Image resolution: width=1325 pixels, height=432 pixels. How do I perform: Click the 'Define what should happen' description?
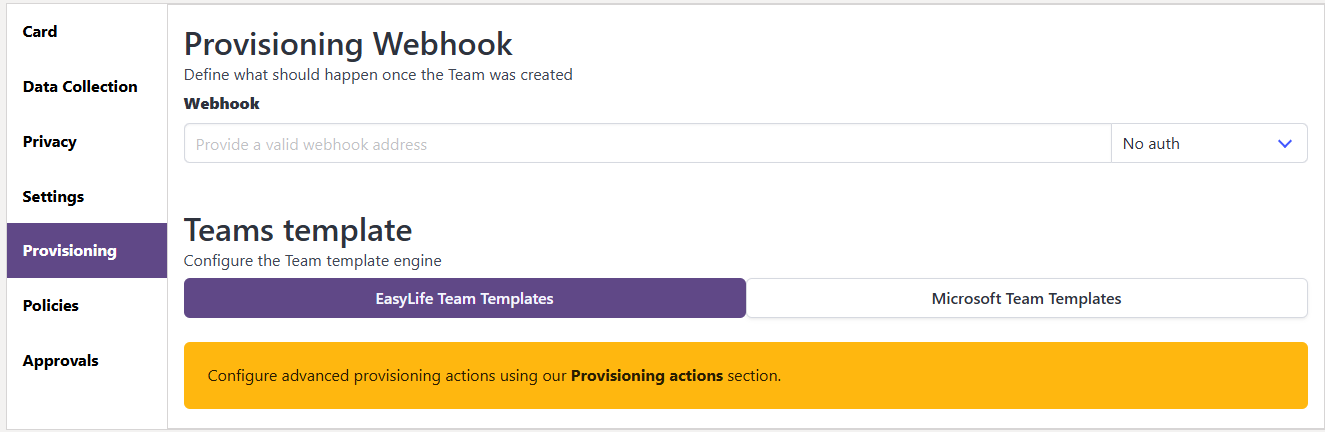pyautogui.click(x=378, y=75)
